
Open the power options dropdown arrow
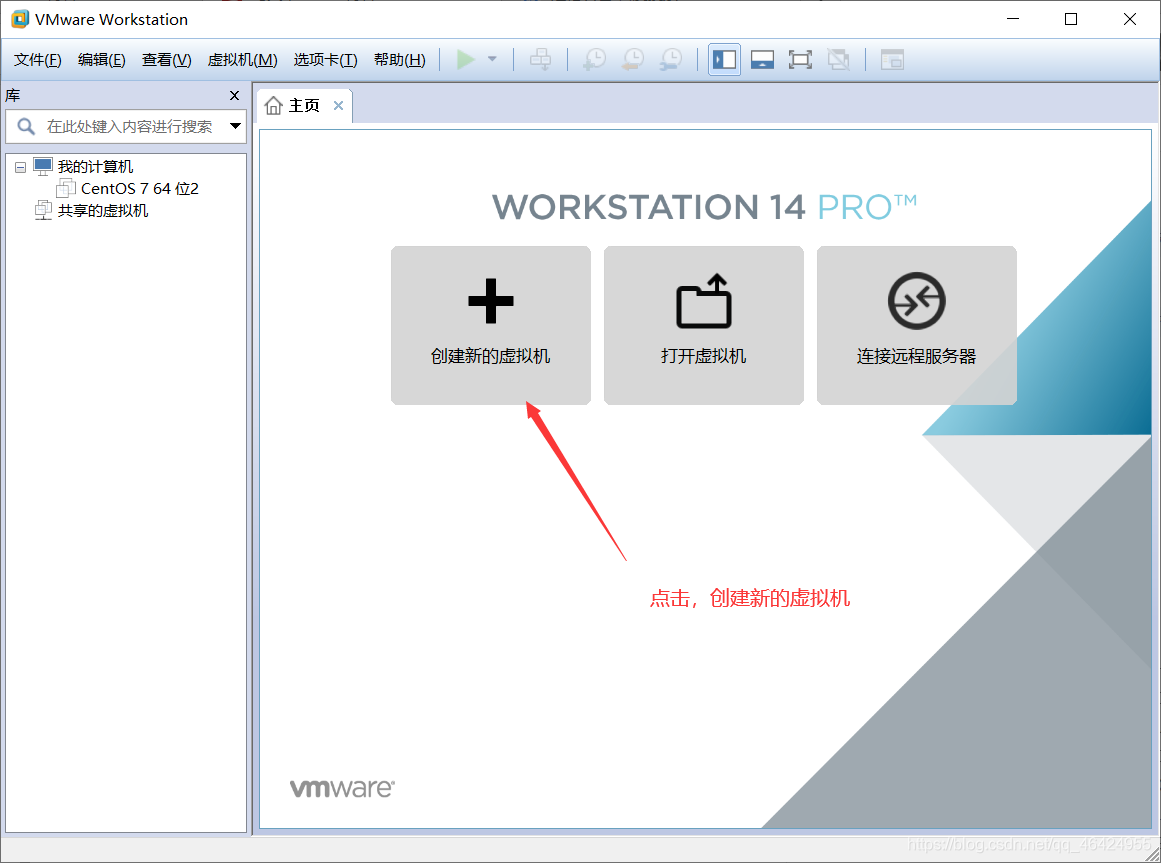492,59
